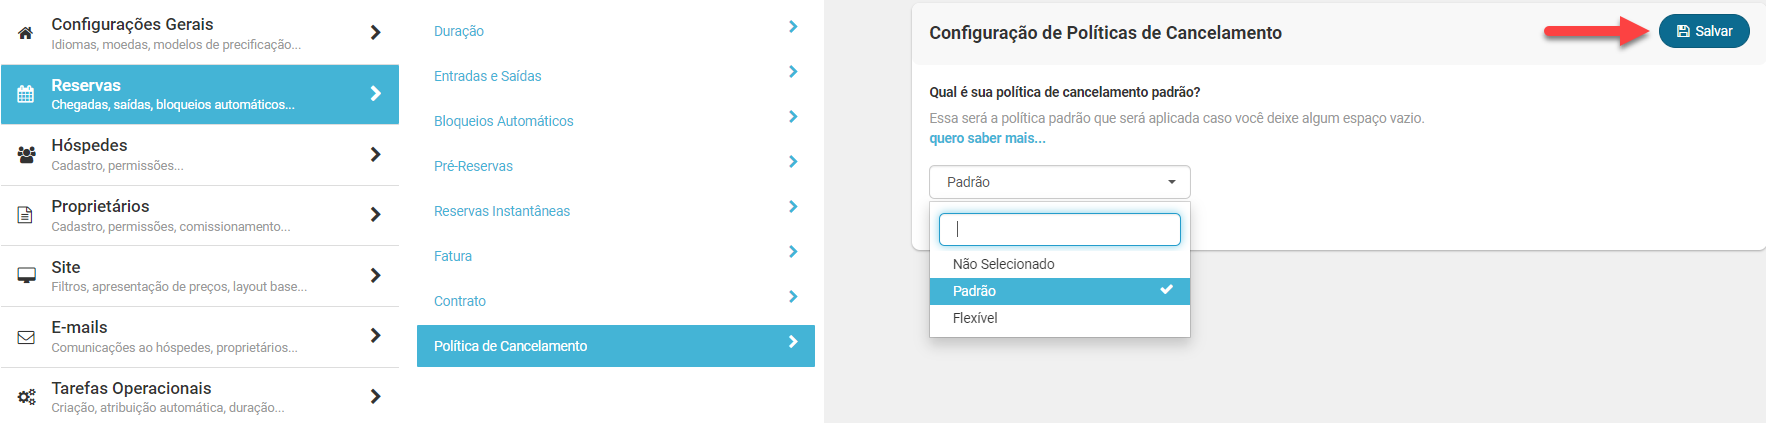The image size is (1766, 423).
Task: Click the document icon beside Proprietários
Action: (x=26, y=215)
